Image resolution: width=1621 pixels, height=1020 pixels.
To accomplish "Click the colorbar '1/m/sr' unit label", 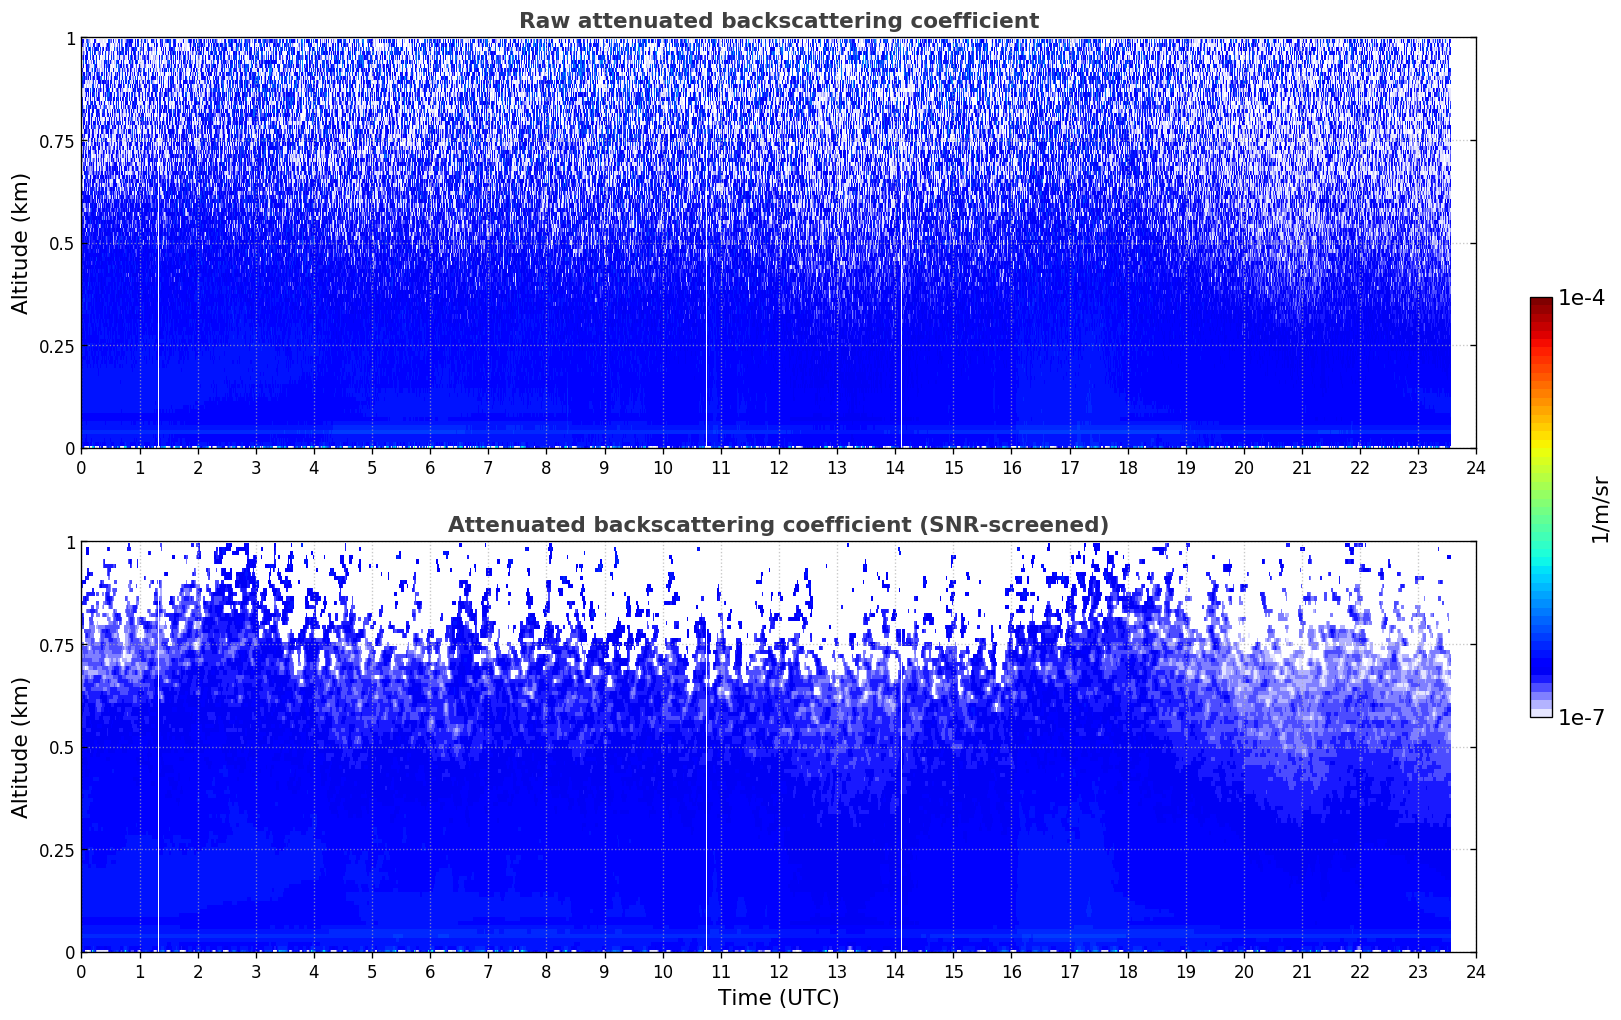I will (1600, 509).
